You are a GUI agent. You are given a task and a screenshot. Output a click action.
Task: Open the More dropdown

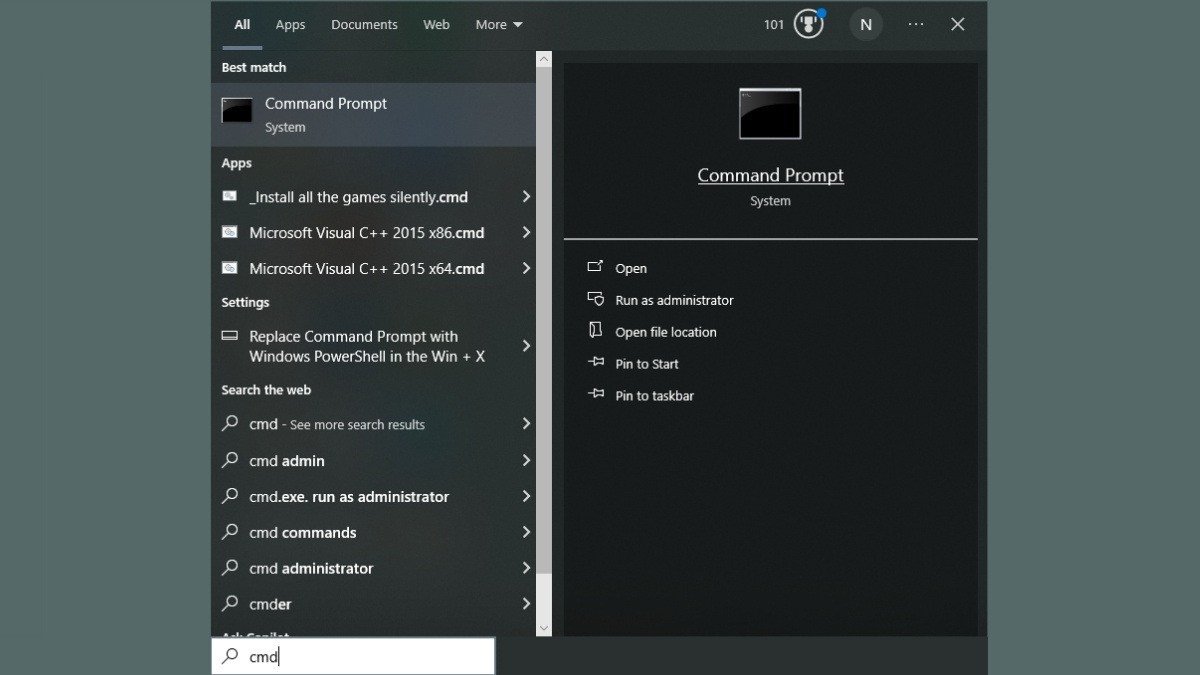tap(498, 24)
